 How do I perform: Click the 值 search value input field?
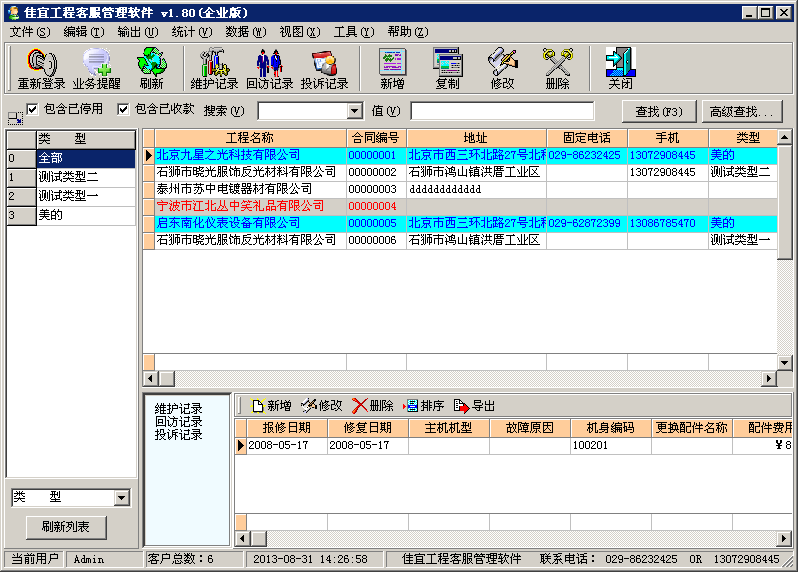502,111
